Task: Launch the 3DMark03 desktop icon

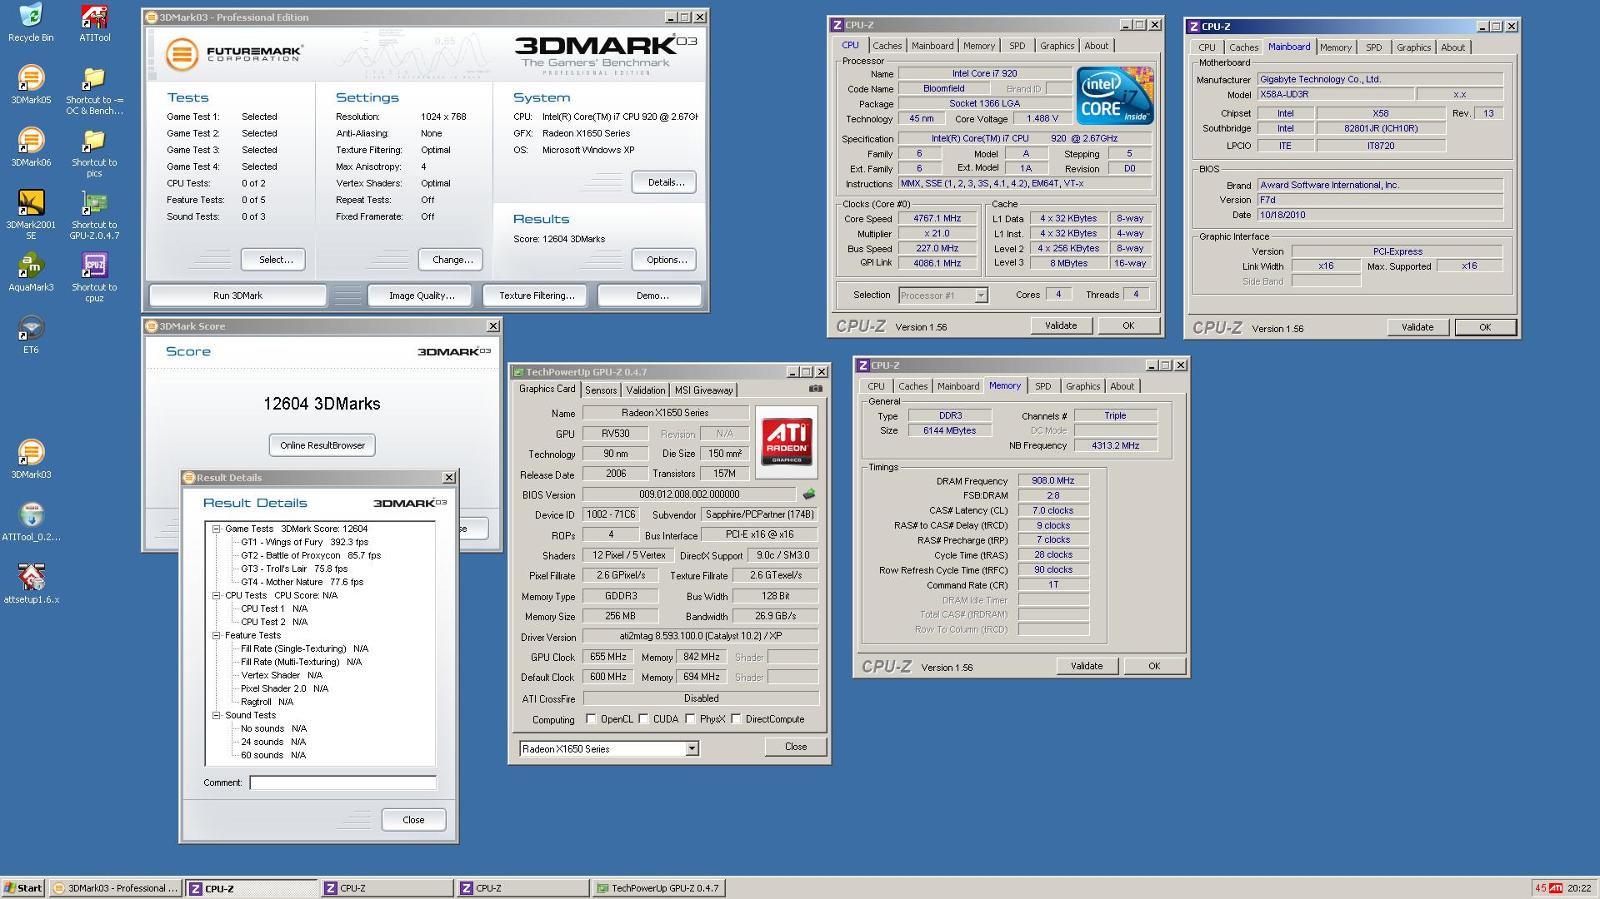Action: (31, 459)
